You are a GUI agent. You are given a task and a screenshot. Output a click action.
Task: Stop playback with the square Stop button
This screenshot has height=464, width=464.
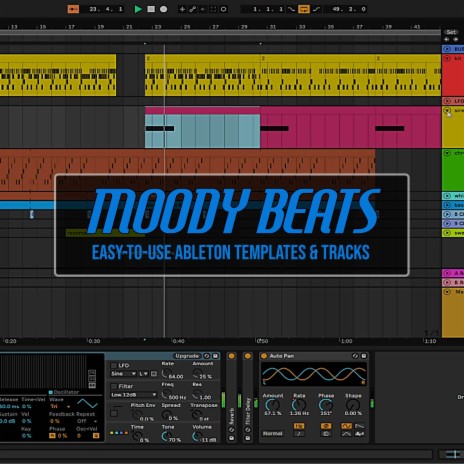coord(151,9)
